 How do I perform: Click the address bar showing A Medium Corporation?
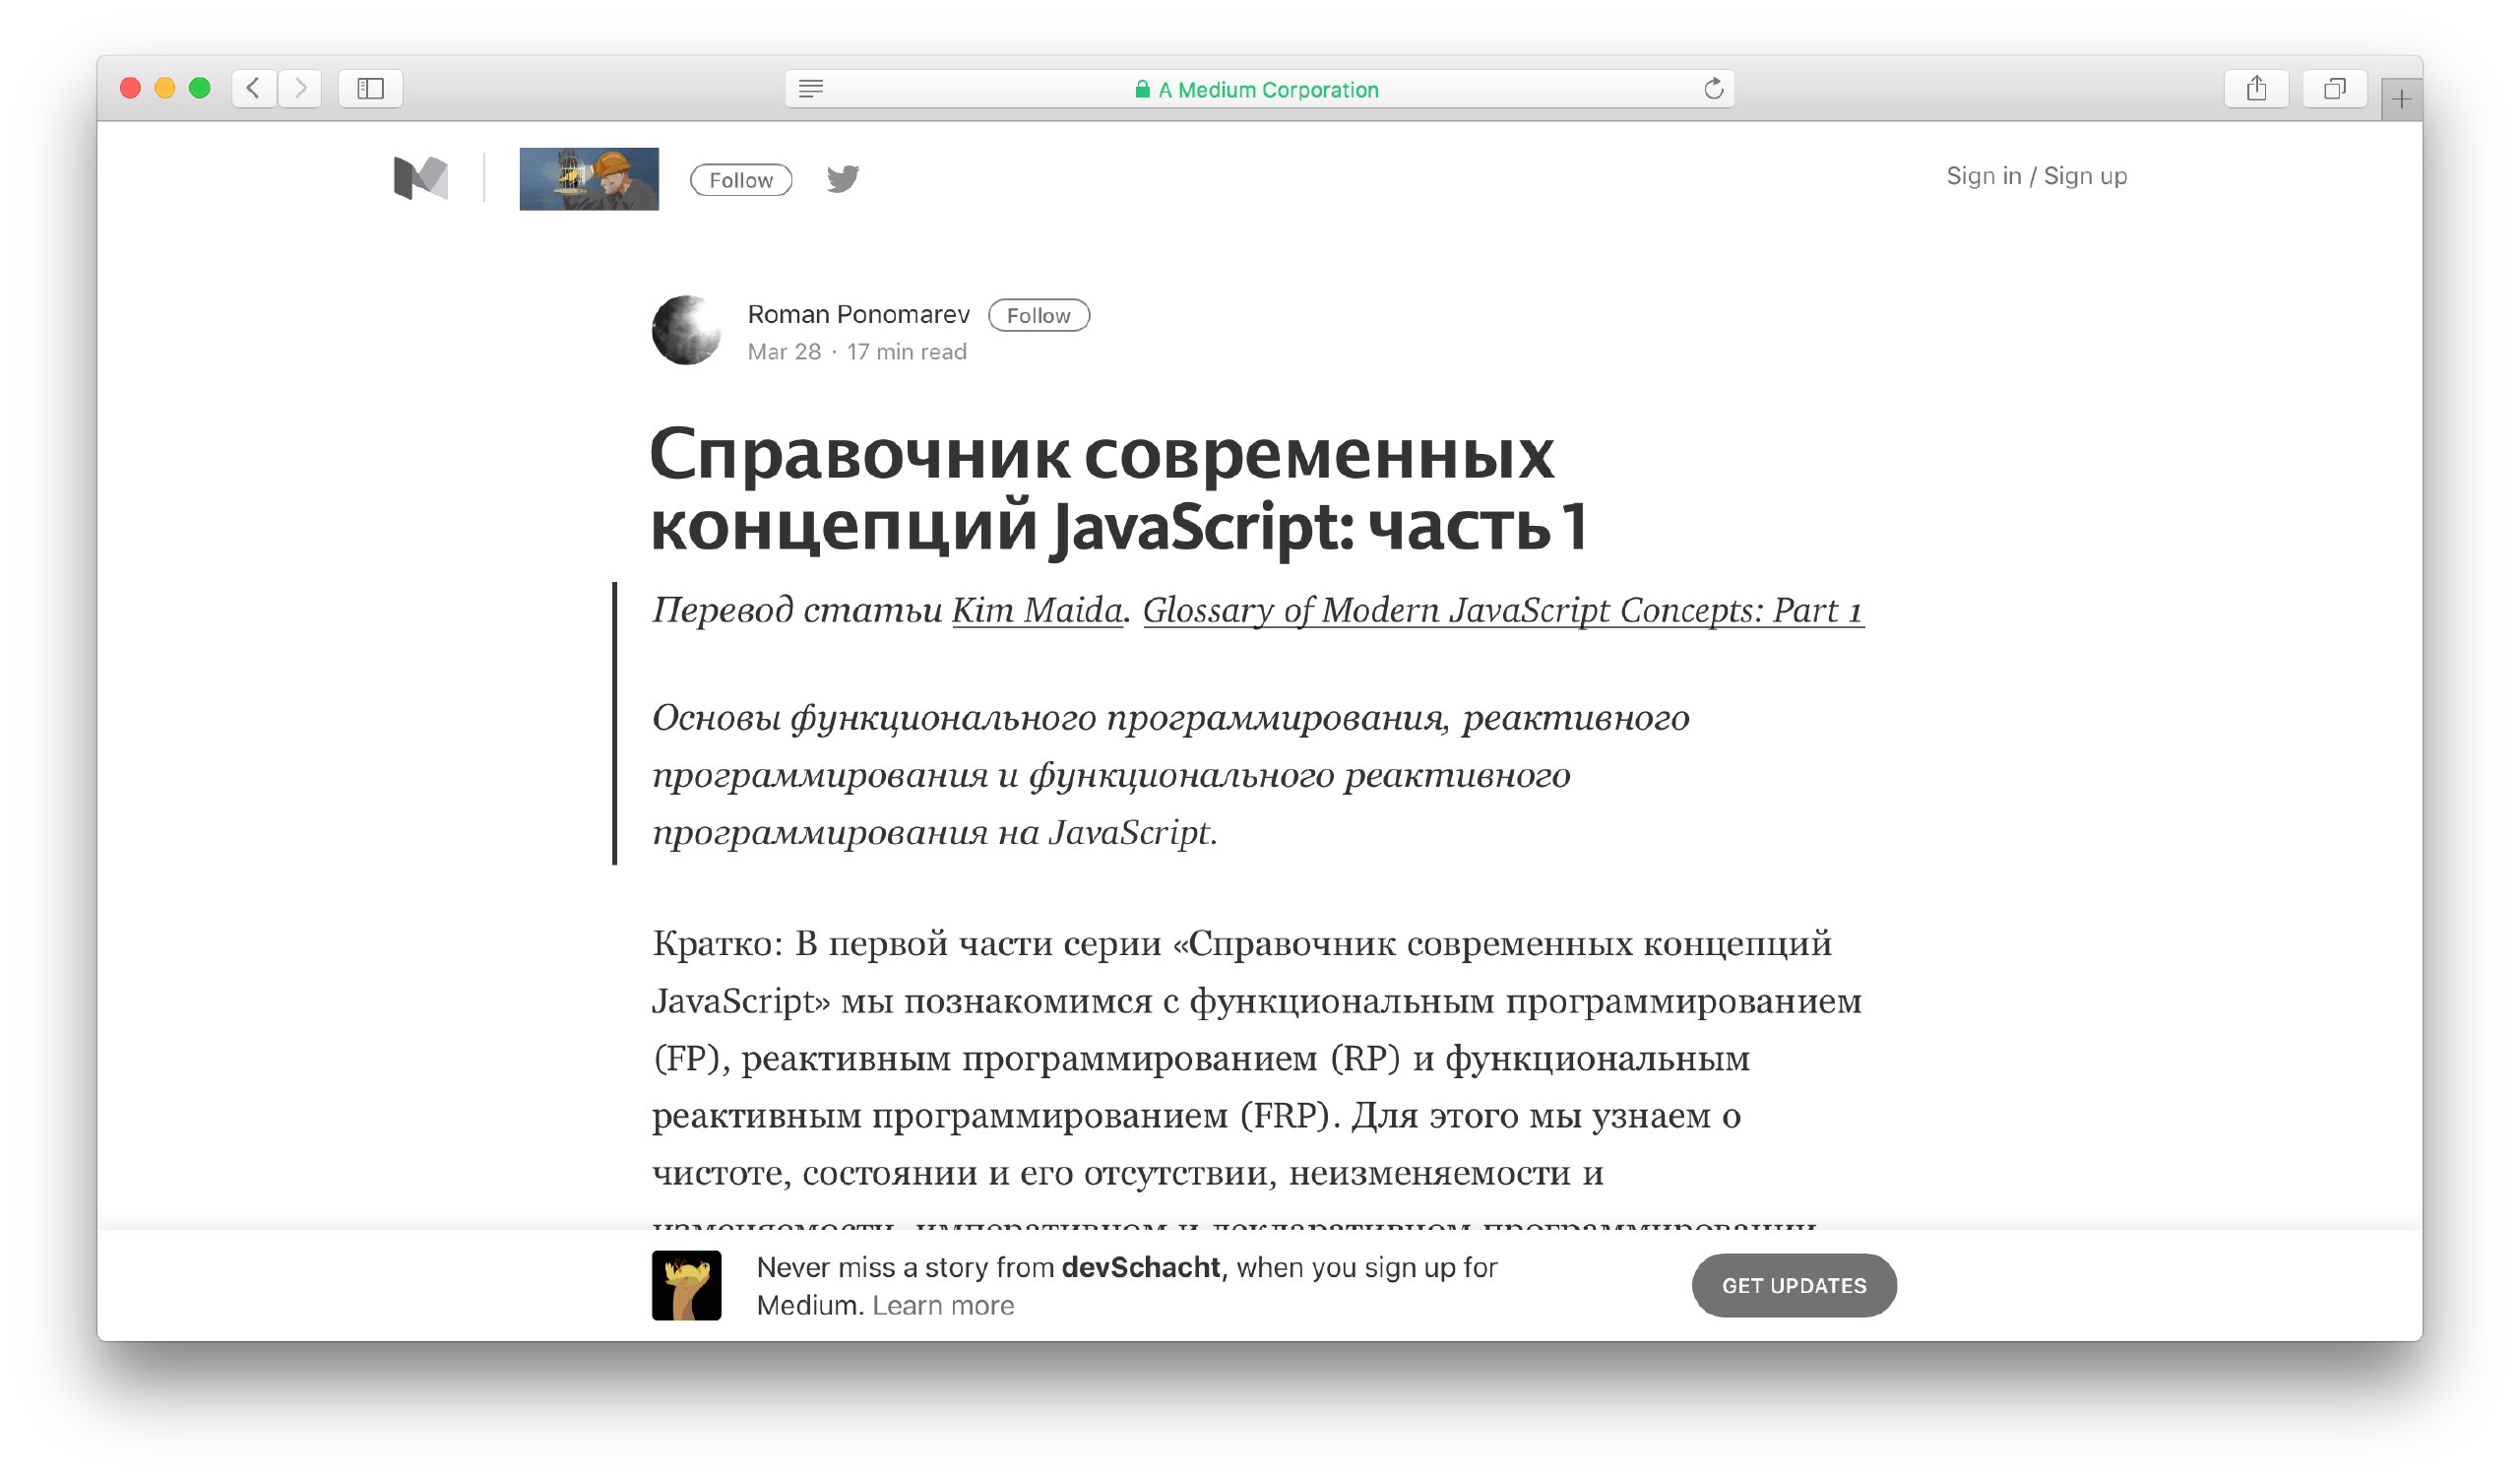click(1259, 89)
